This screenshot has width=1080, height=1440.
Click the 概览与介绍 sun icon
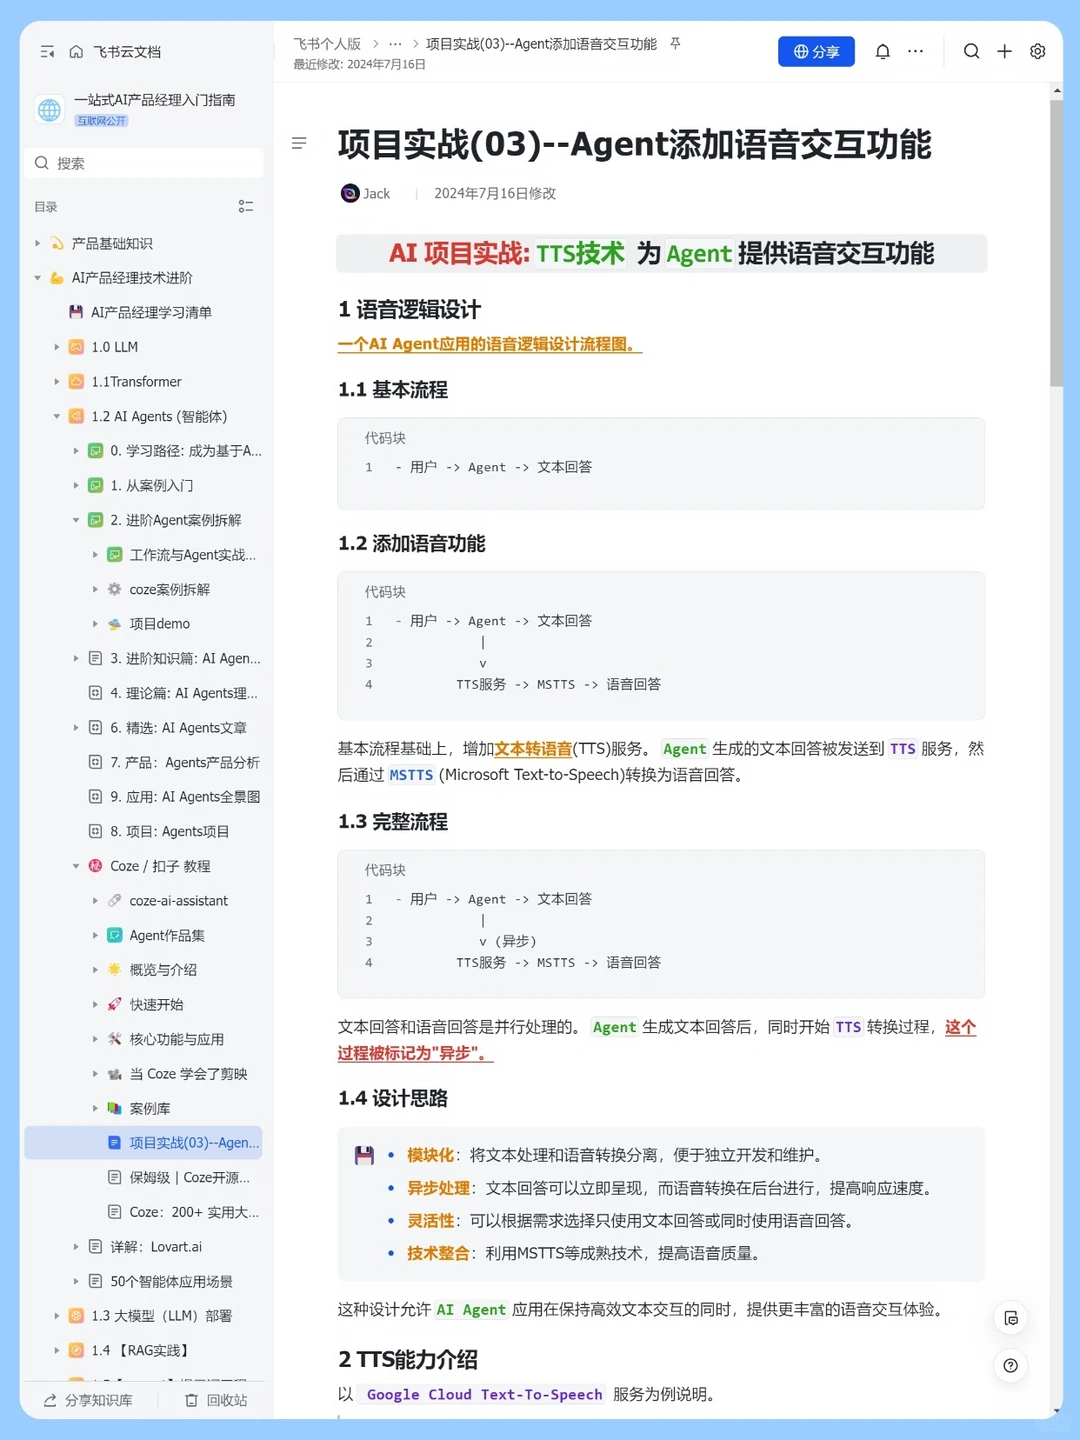[x=115, y=970]
